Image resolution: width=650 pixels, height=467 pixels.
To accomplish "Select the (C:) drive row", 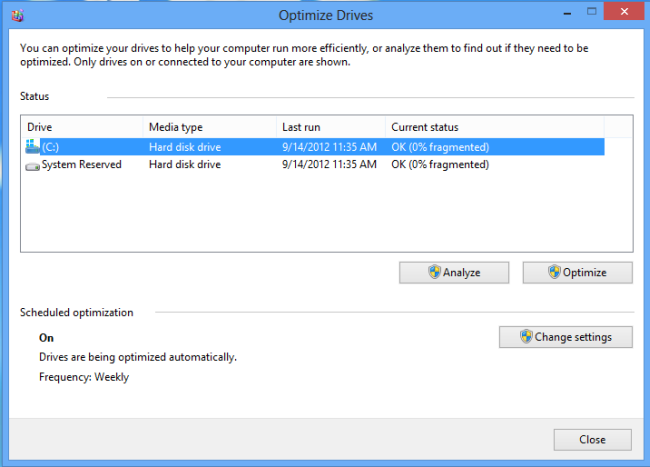I will point(314,147).
